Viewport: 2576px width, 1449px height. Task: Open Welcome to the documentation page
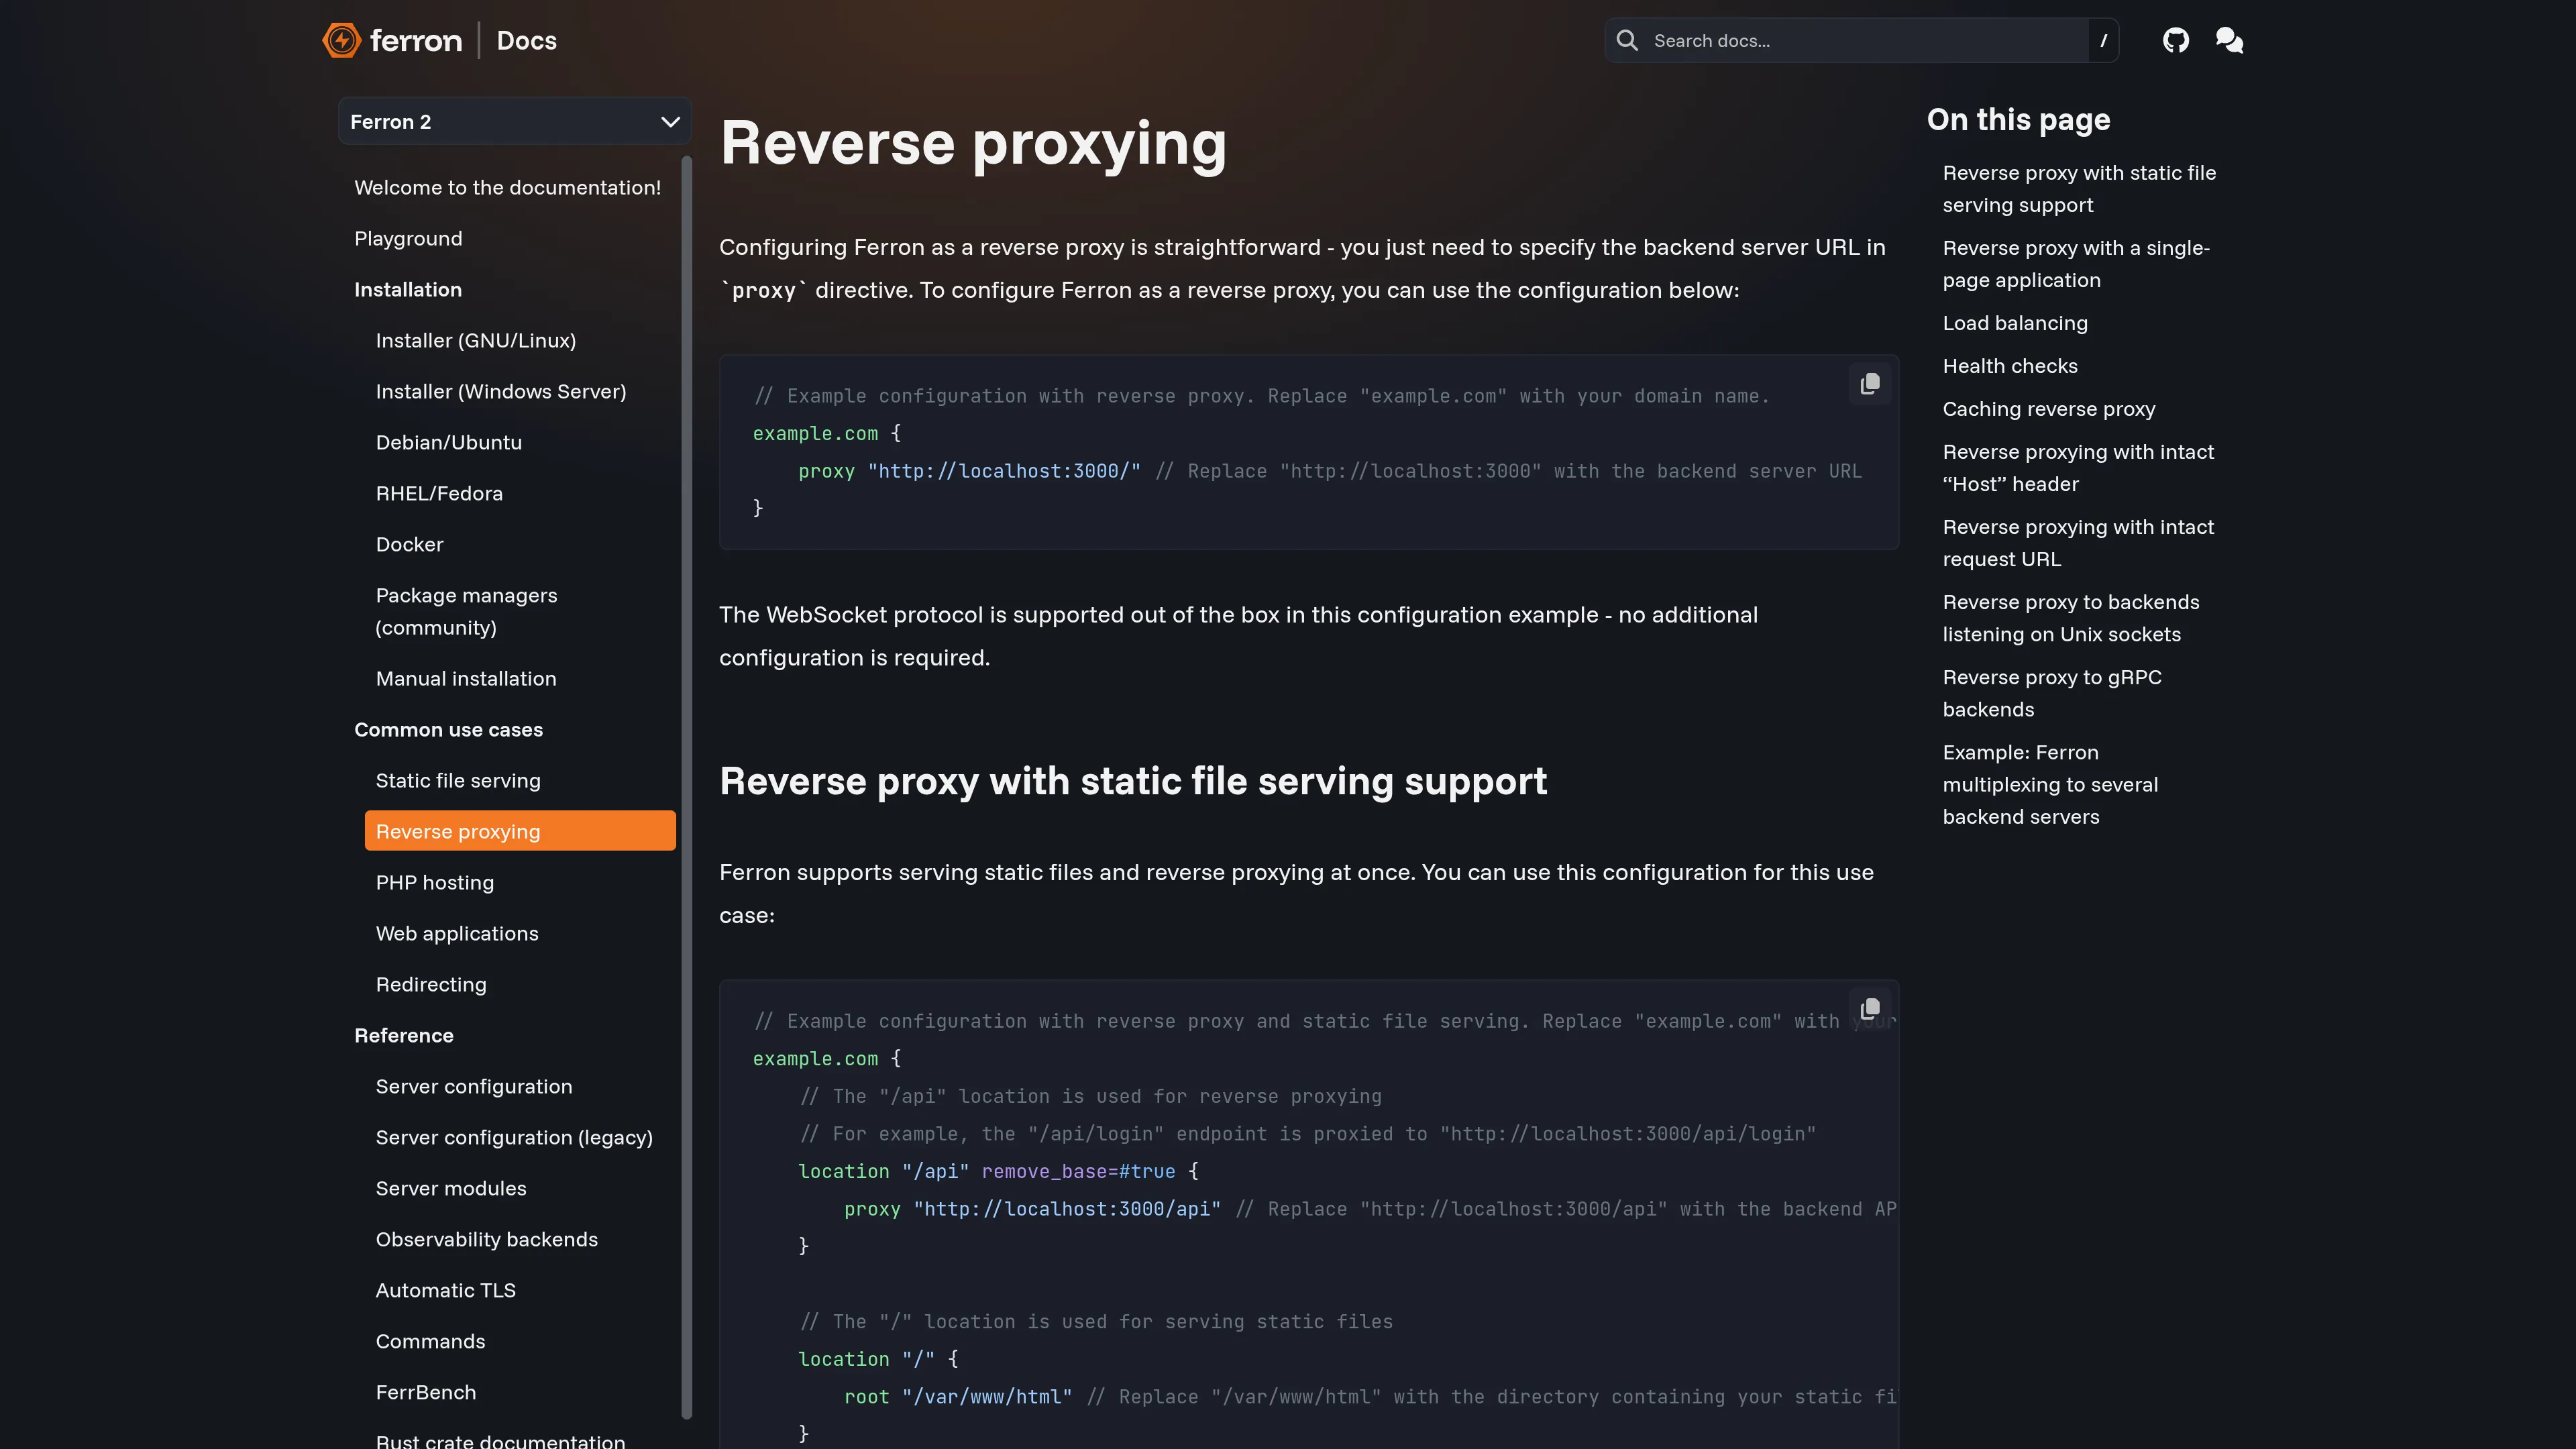pyautogui.click(x=508, y=187)
